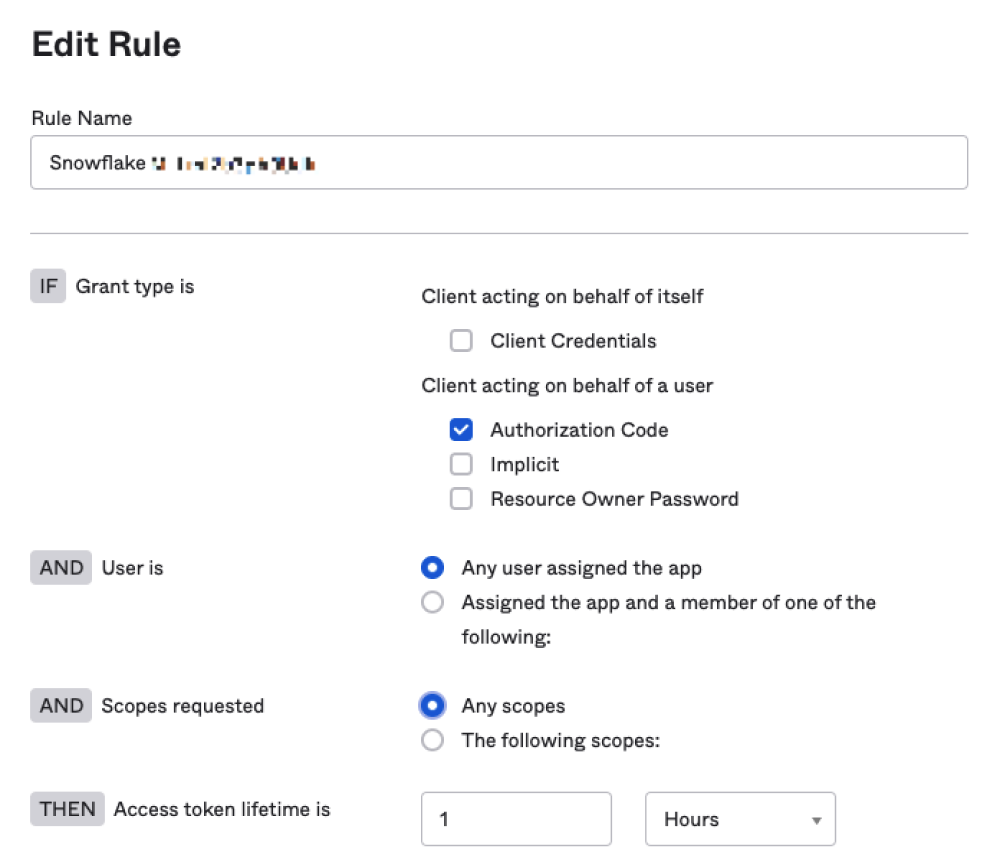Click the AND badge beside User is
1000x862 pixels.
click(60, 567)
